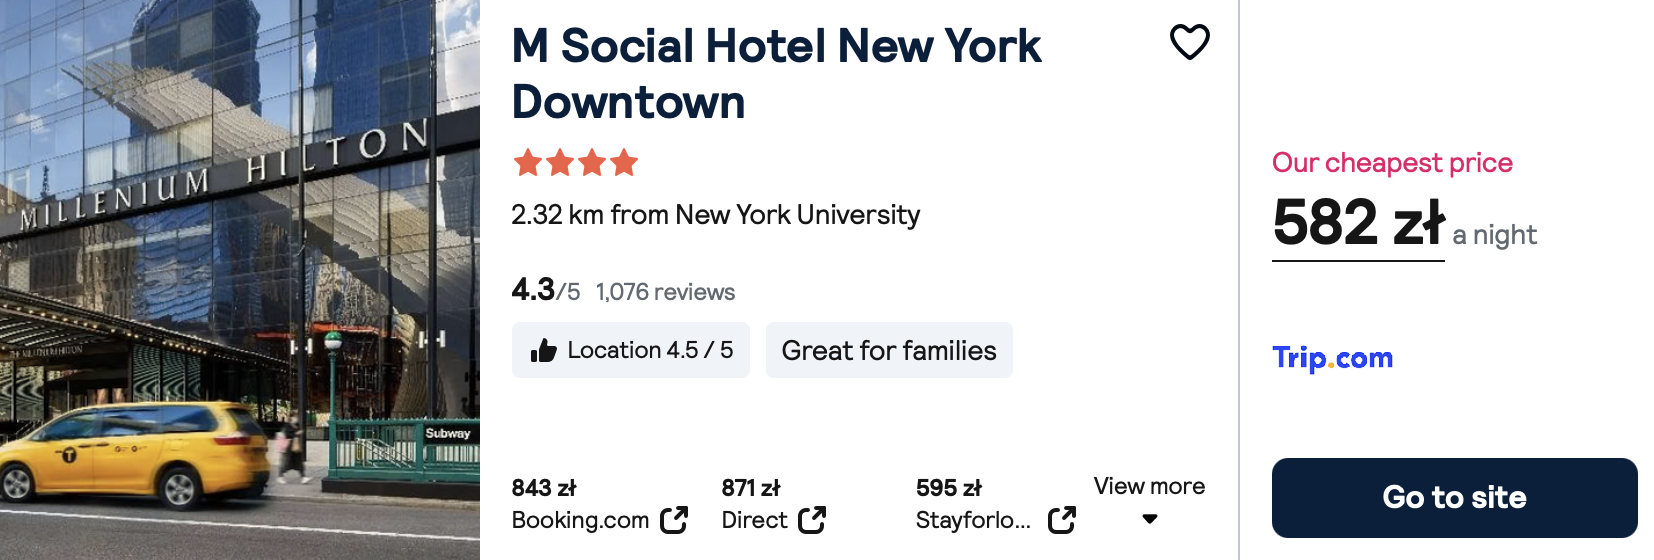The height and width of the screenshot is (560, 1654).
Task: Click the Great for families tag
Action: pyautogui.click(x=889, y=350)
